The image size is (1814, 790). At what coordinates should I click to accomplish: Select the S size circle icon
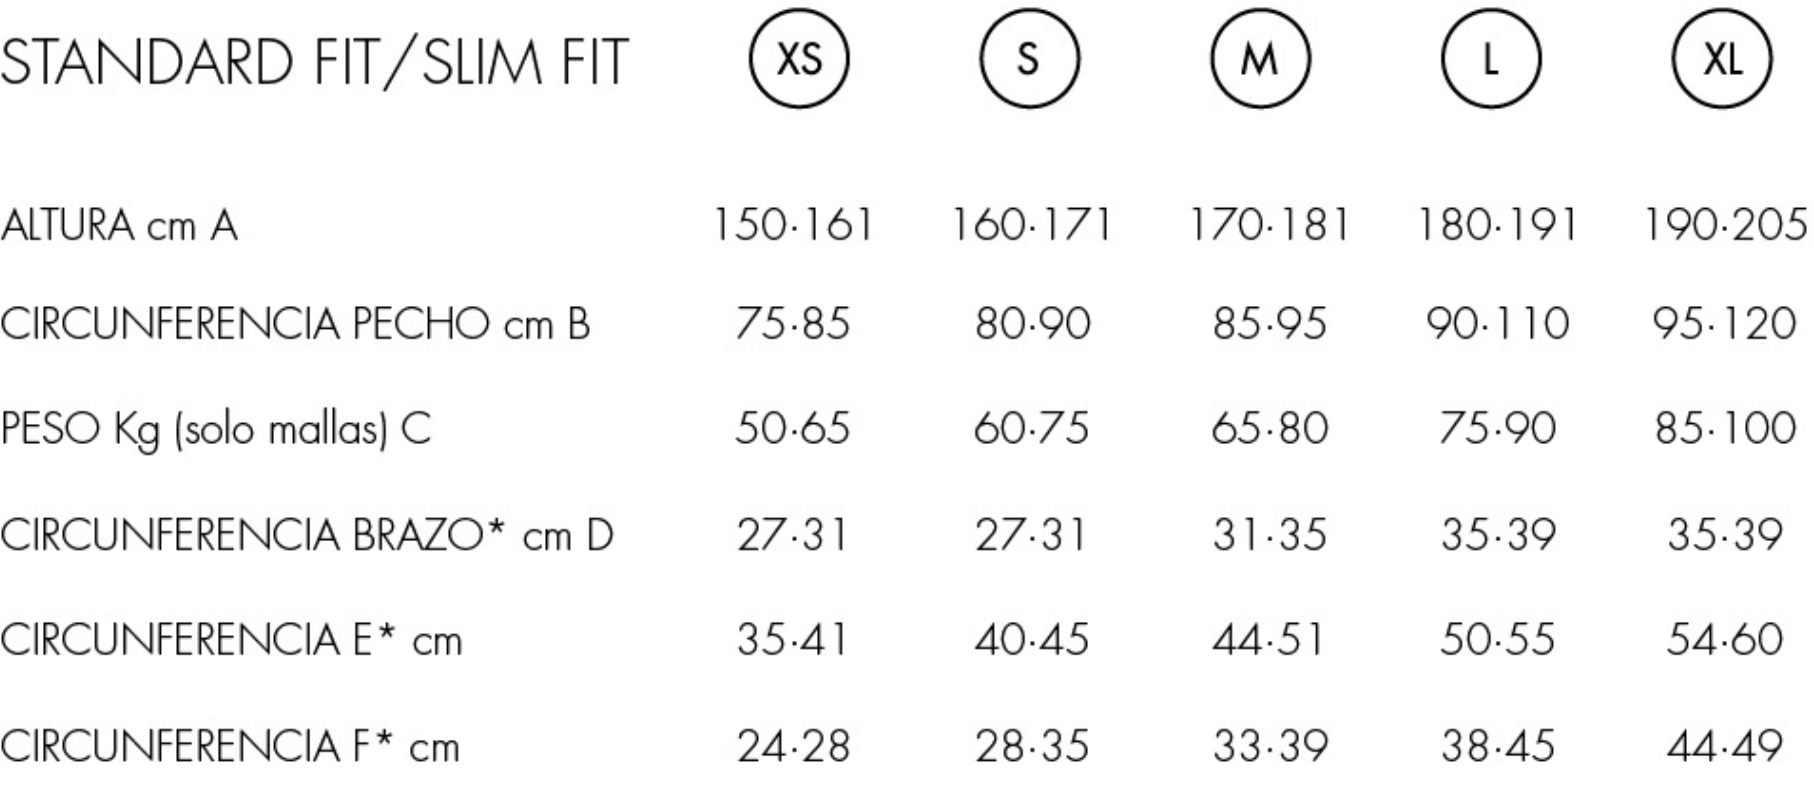click(1030, 60)
